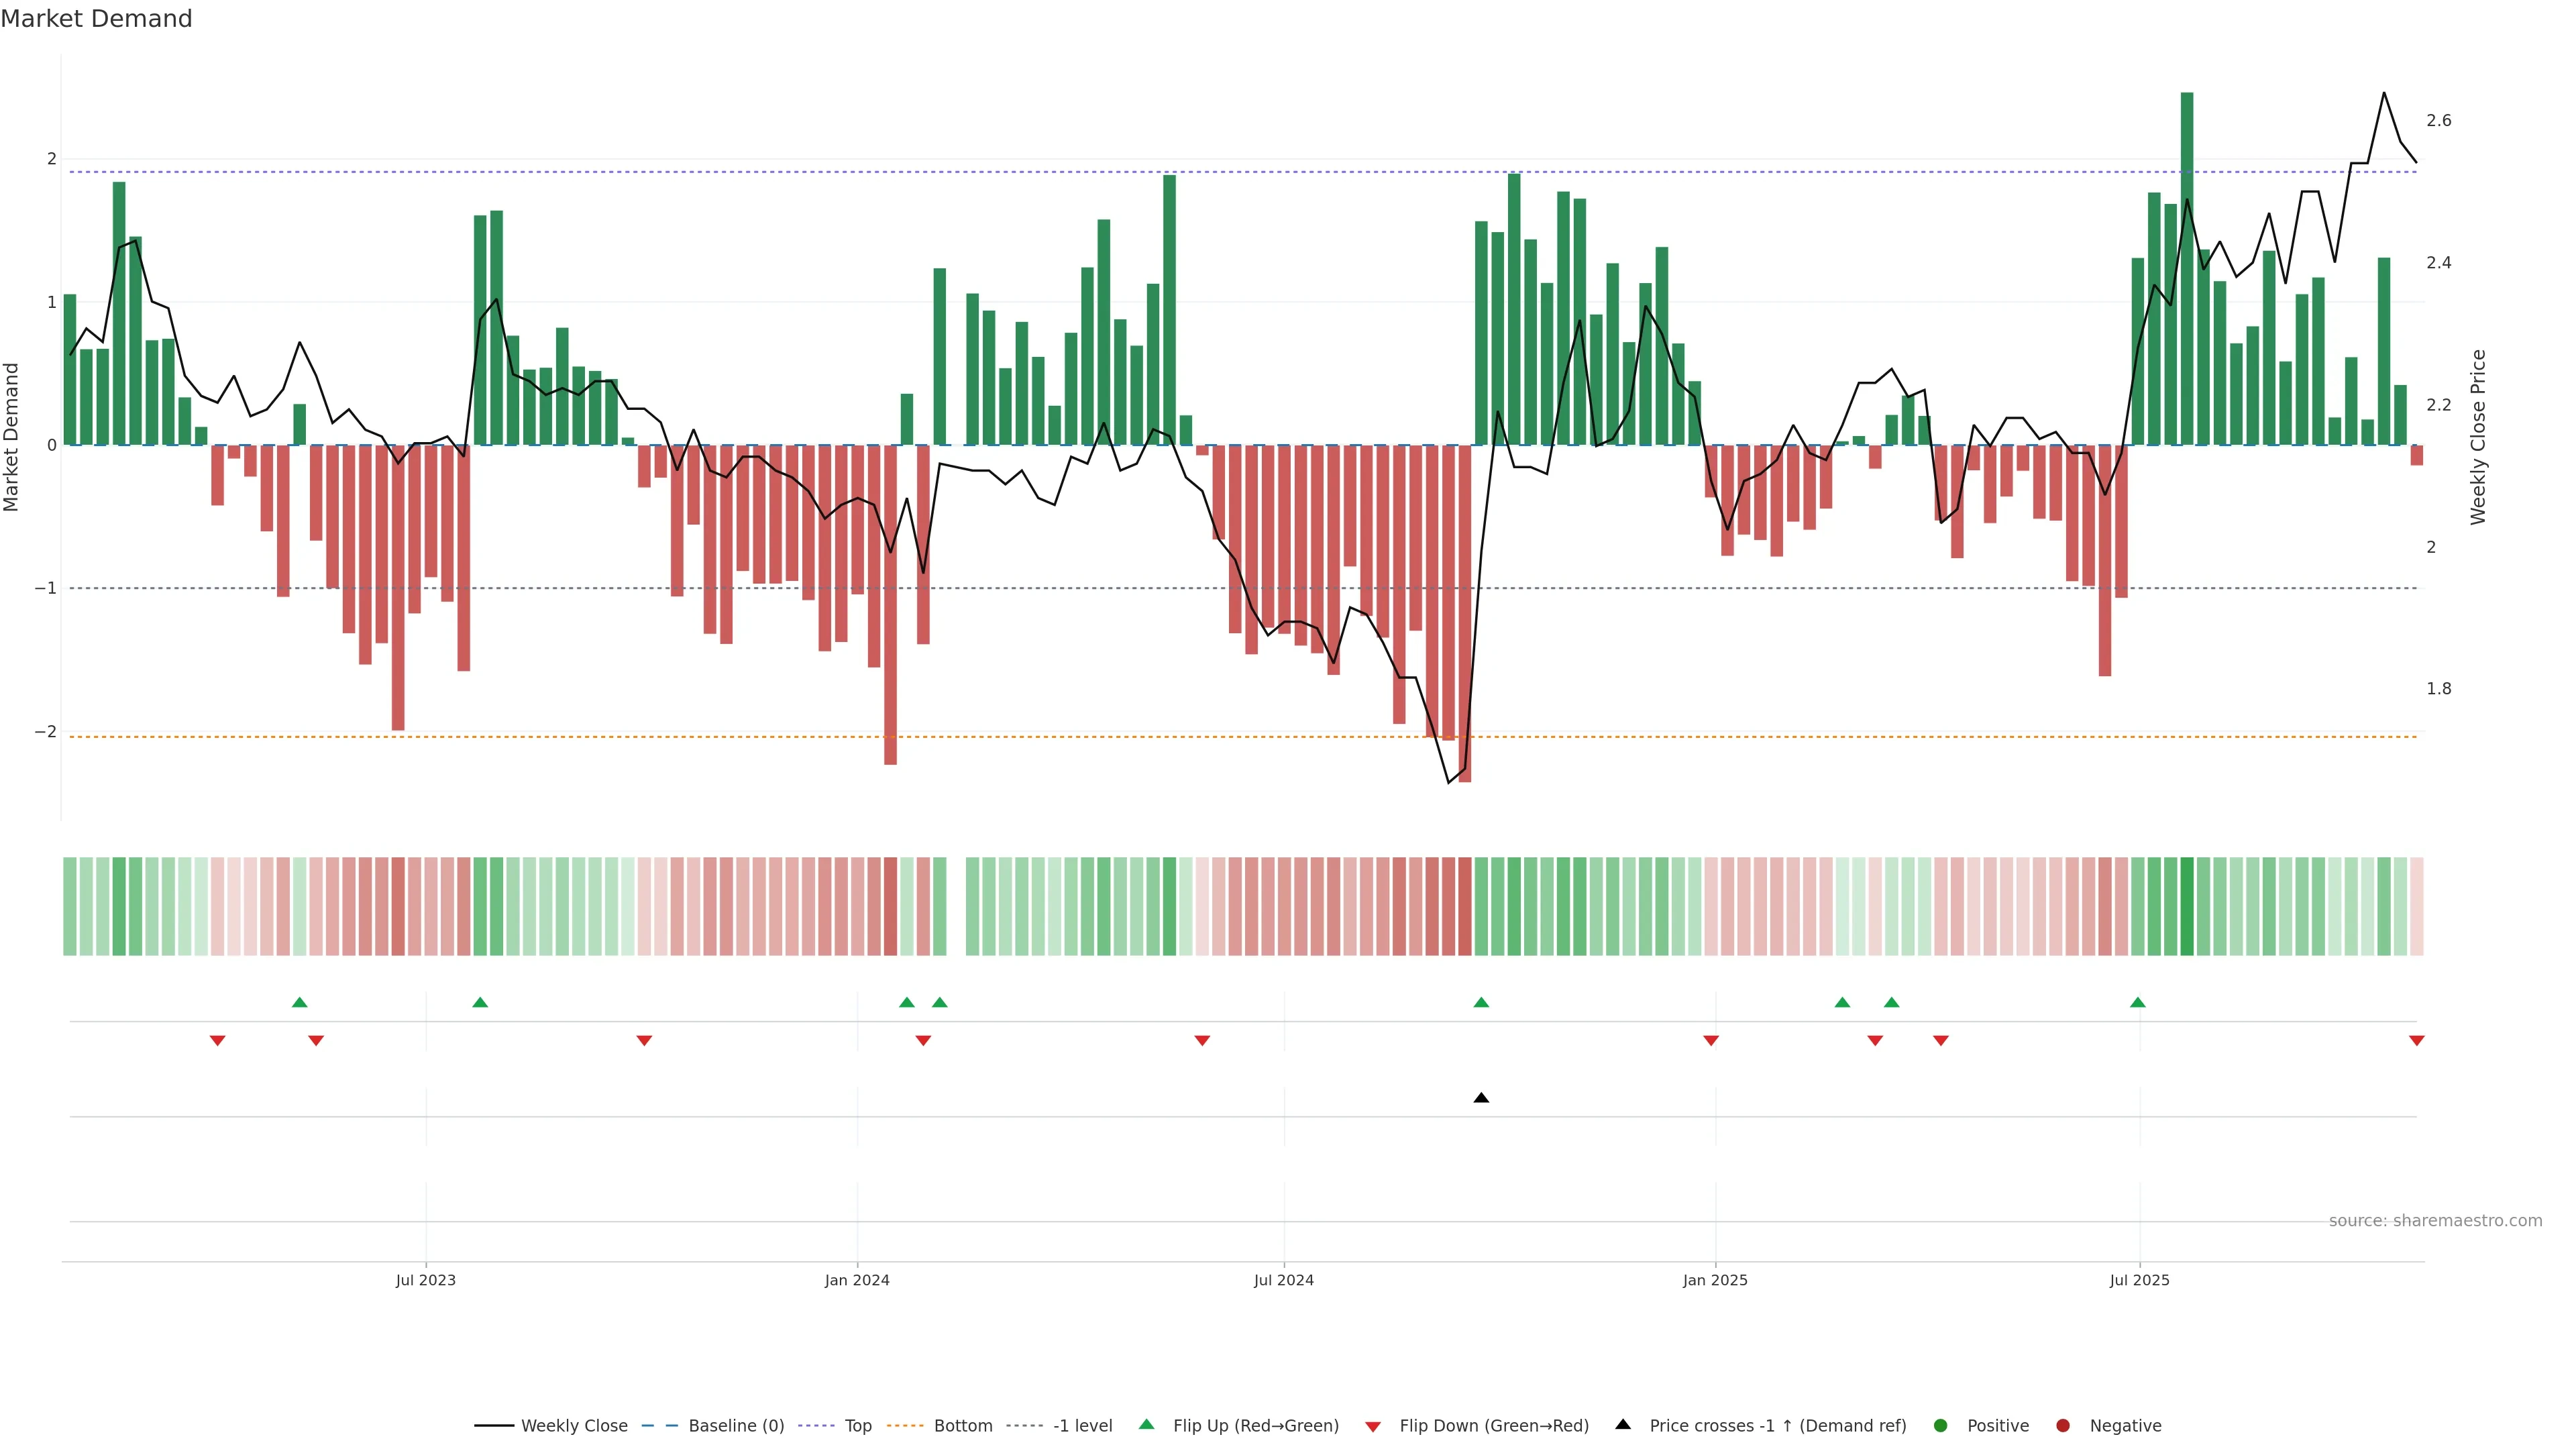Click the green Positive legend circle
Screen dimensions: 2576x1449
coord(1941,1426)
